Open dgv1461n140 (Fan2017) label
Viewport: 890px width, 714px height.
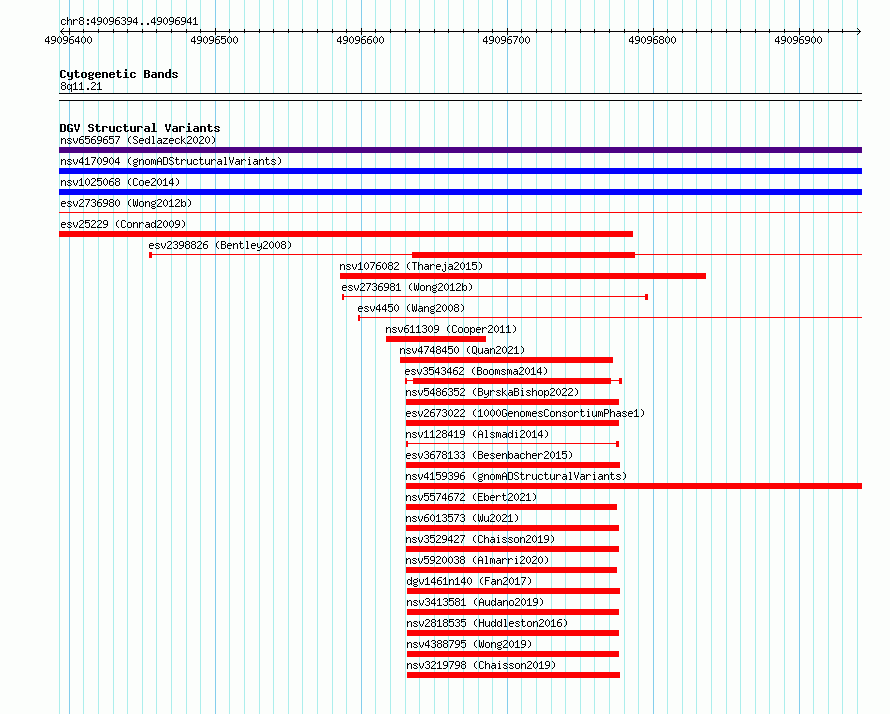469,581
